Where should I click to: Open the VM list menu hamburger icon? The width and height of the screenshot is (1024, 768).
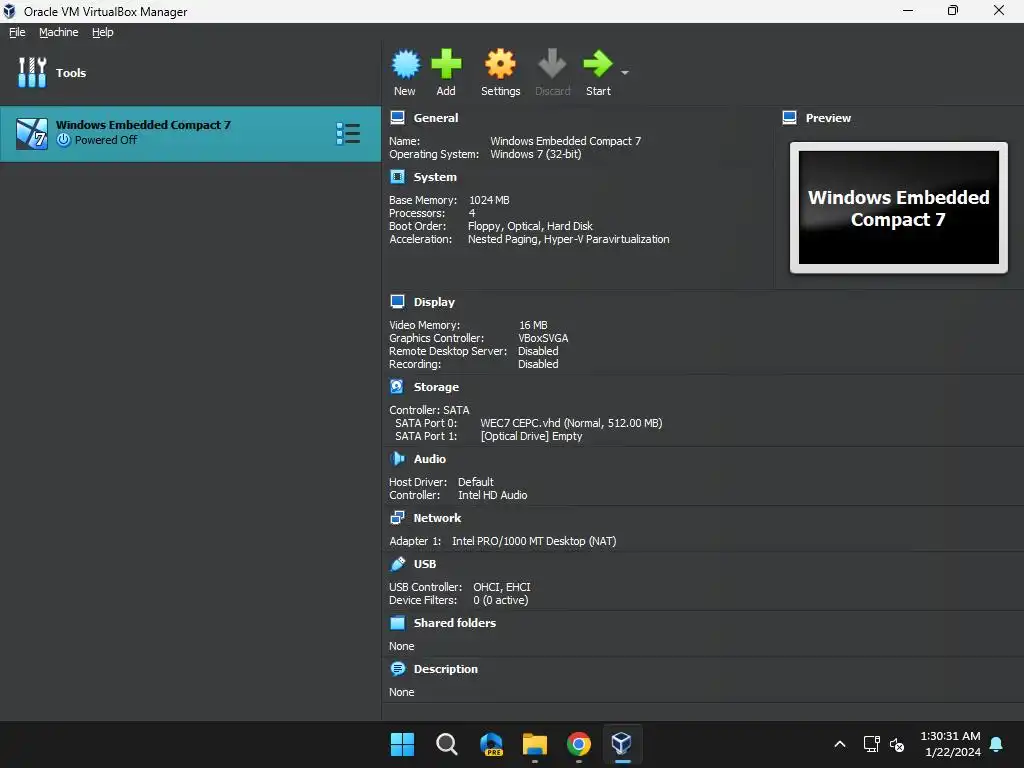pos(348,133)
